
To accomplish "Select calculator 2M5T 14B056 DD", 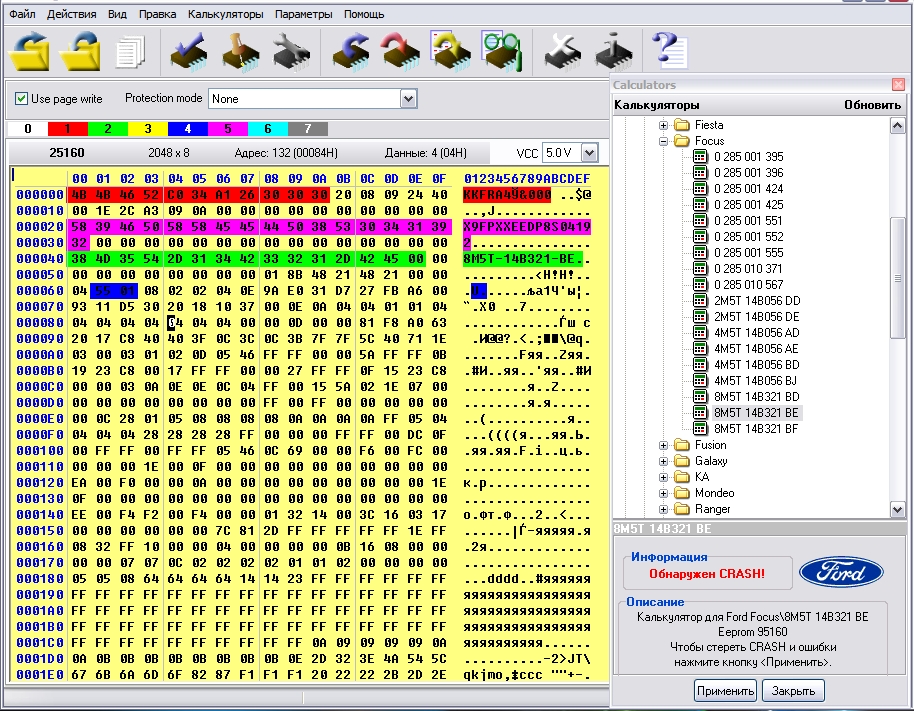I will (757, 301).
